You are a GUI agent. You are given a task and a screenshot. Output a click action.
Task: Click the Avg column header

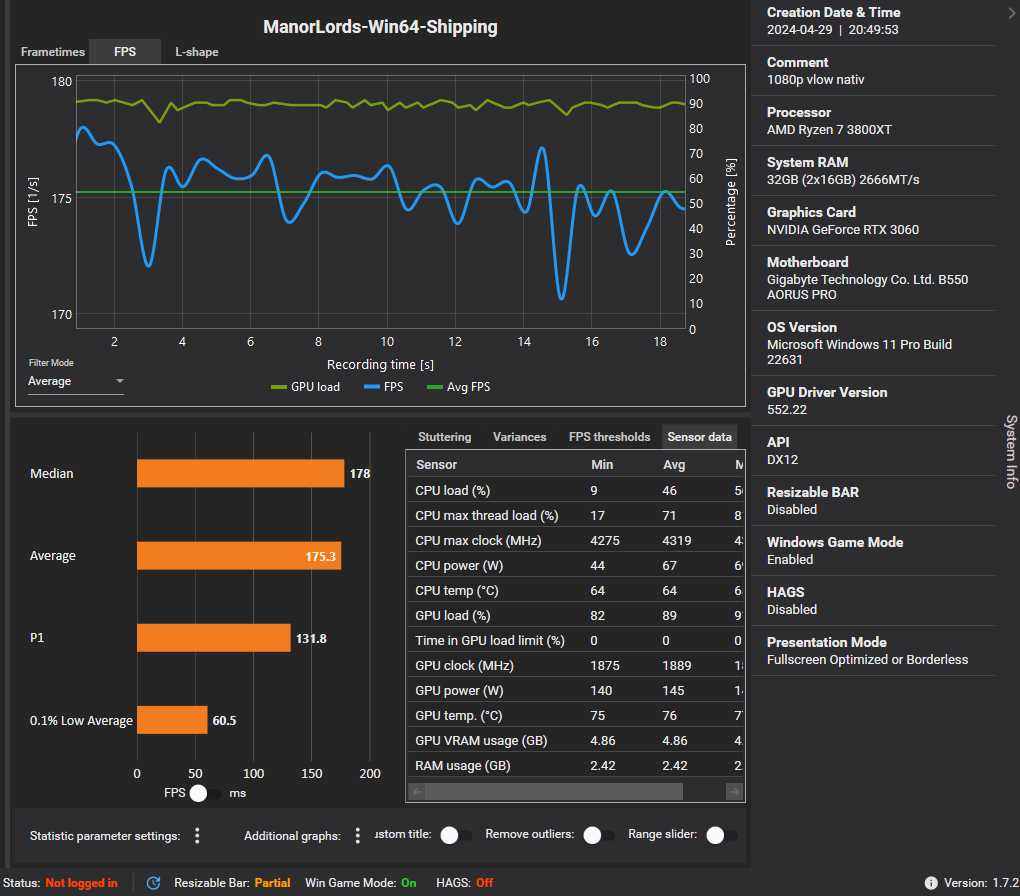coord(674,465)
